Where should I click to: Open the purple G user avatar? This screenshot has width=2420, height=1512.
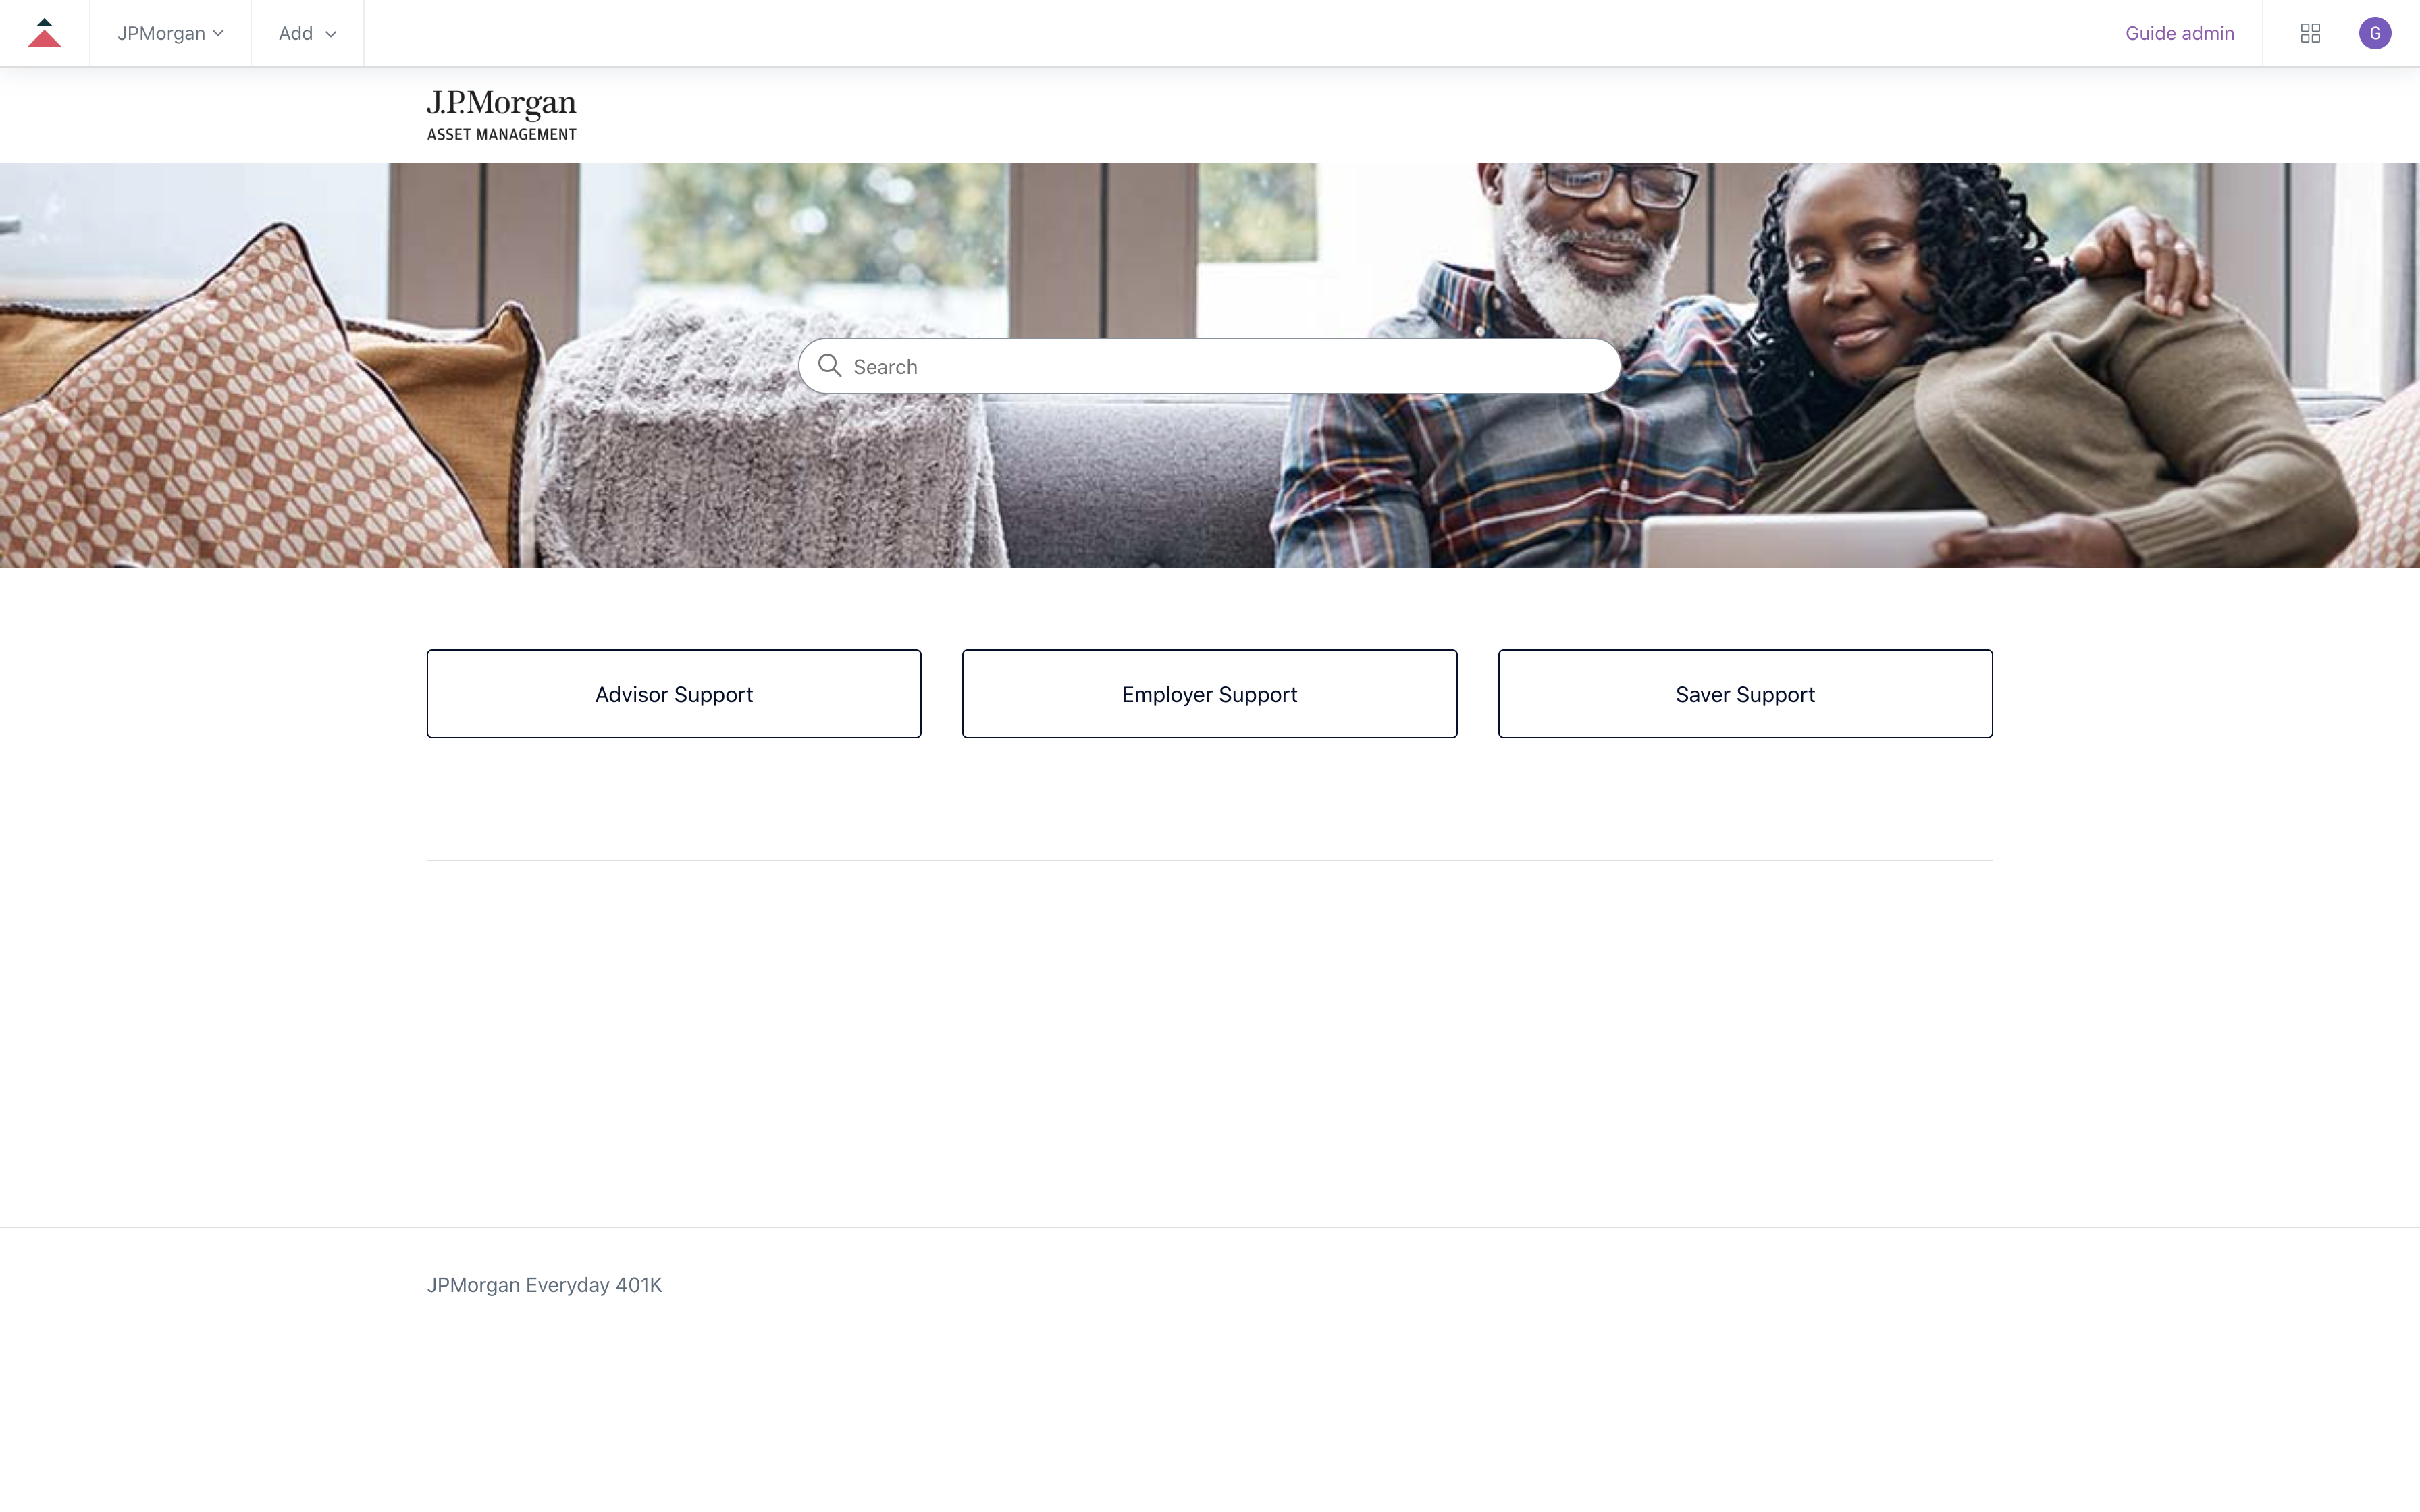(2375, 33)
